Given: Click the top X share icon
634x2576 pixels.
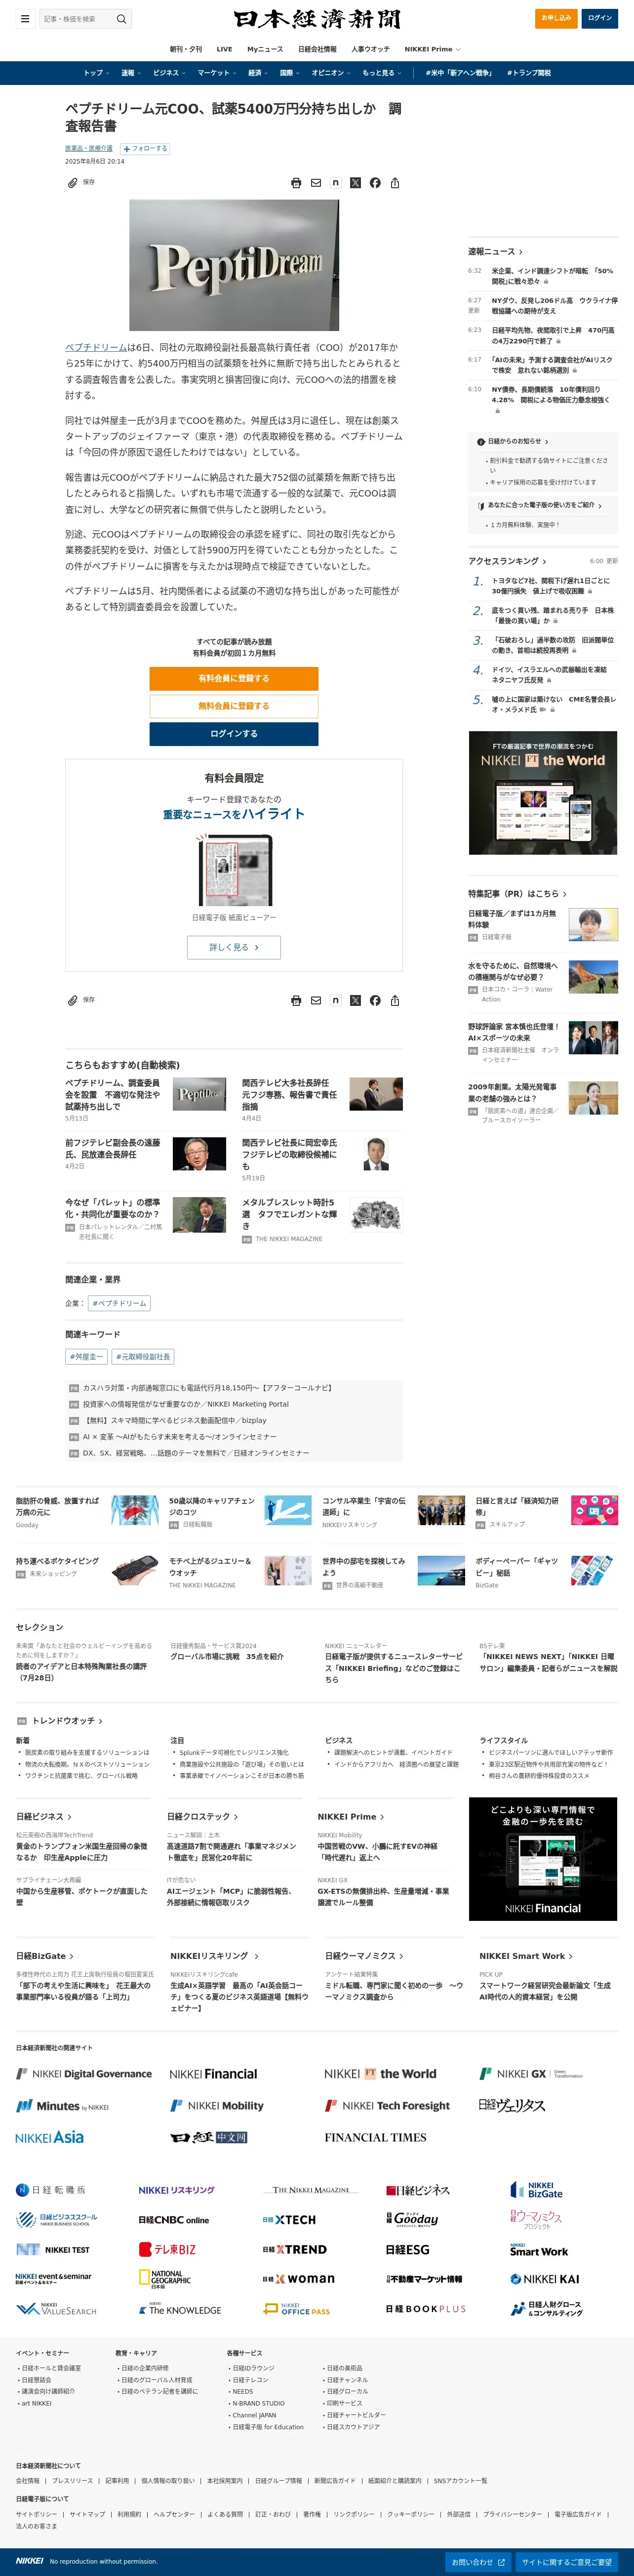Looking at the screenshot, I should 355,183.
